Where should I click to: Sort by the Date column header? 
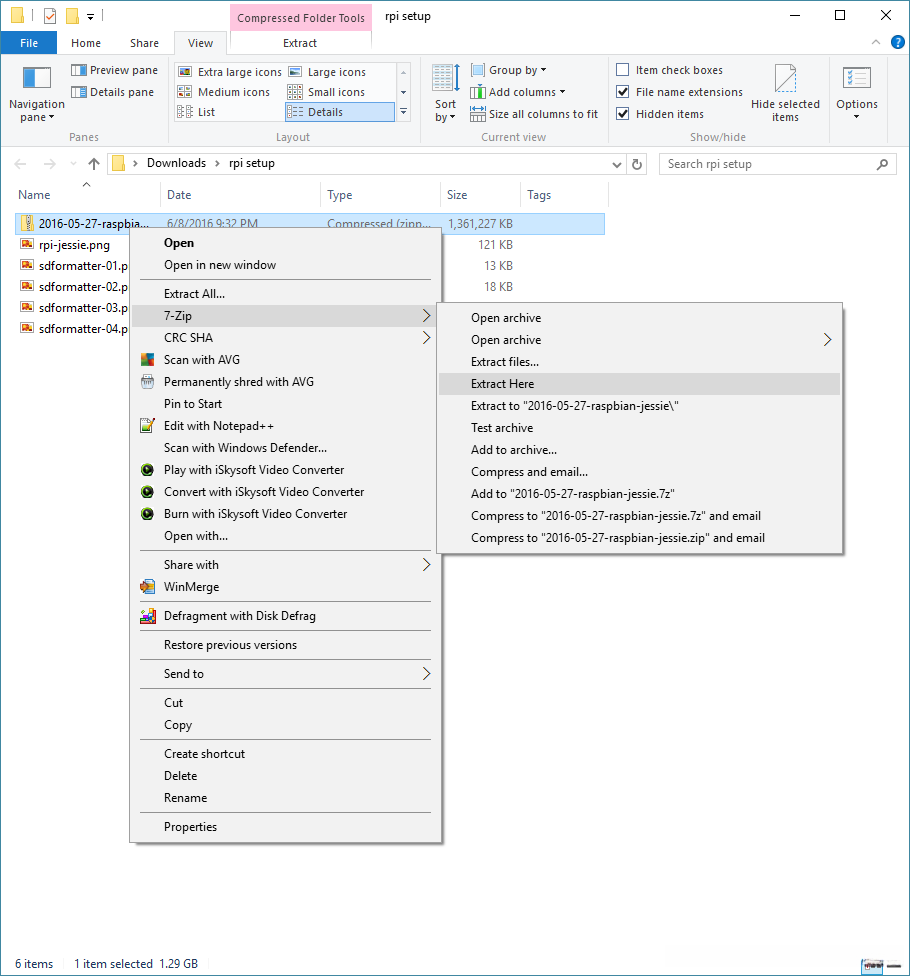(240, 195)
